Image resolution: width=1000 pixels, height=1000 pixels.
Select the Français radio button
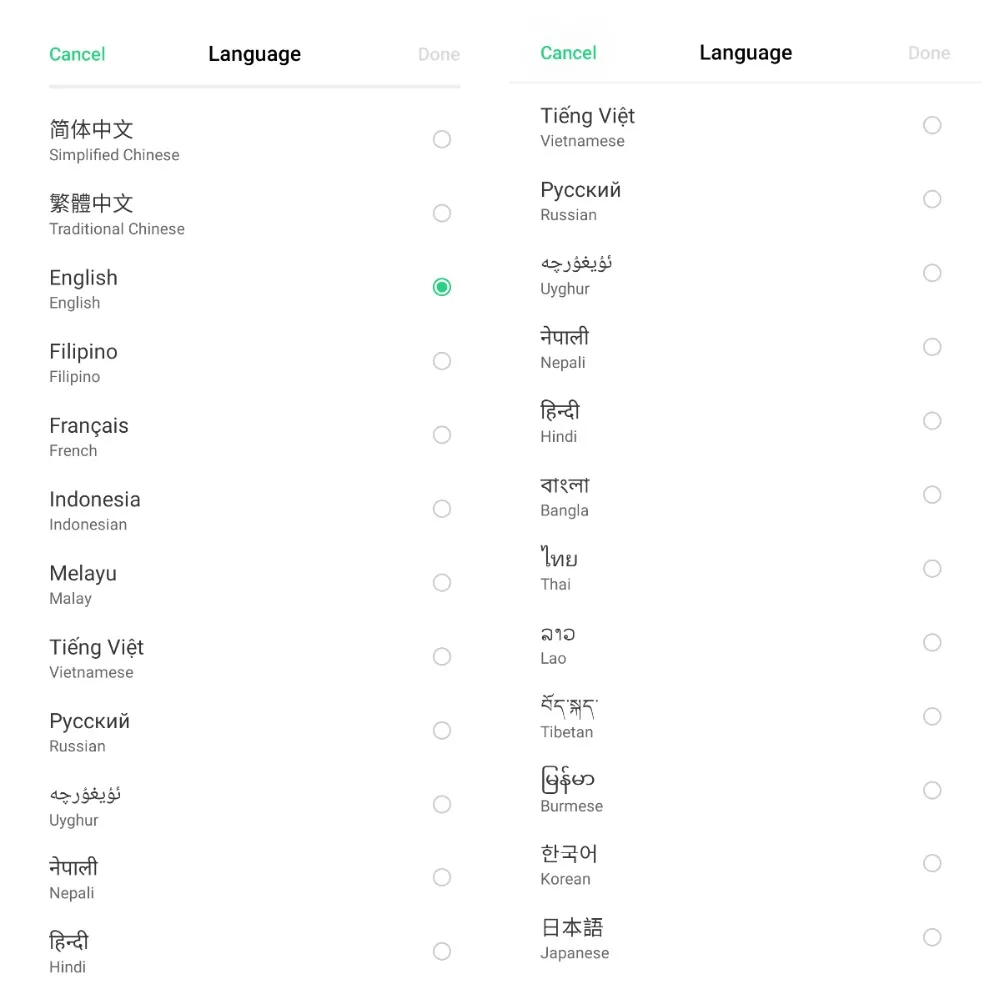[x=441, y=436]
